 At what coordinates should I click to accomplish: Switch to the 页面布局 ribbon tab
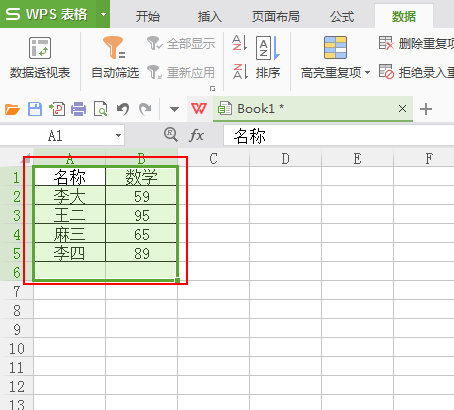[276, 16]
